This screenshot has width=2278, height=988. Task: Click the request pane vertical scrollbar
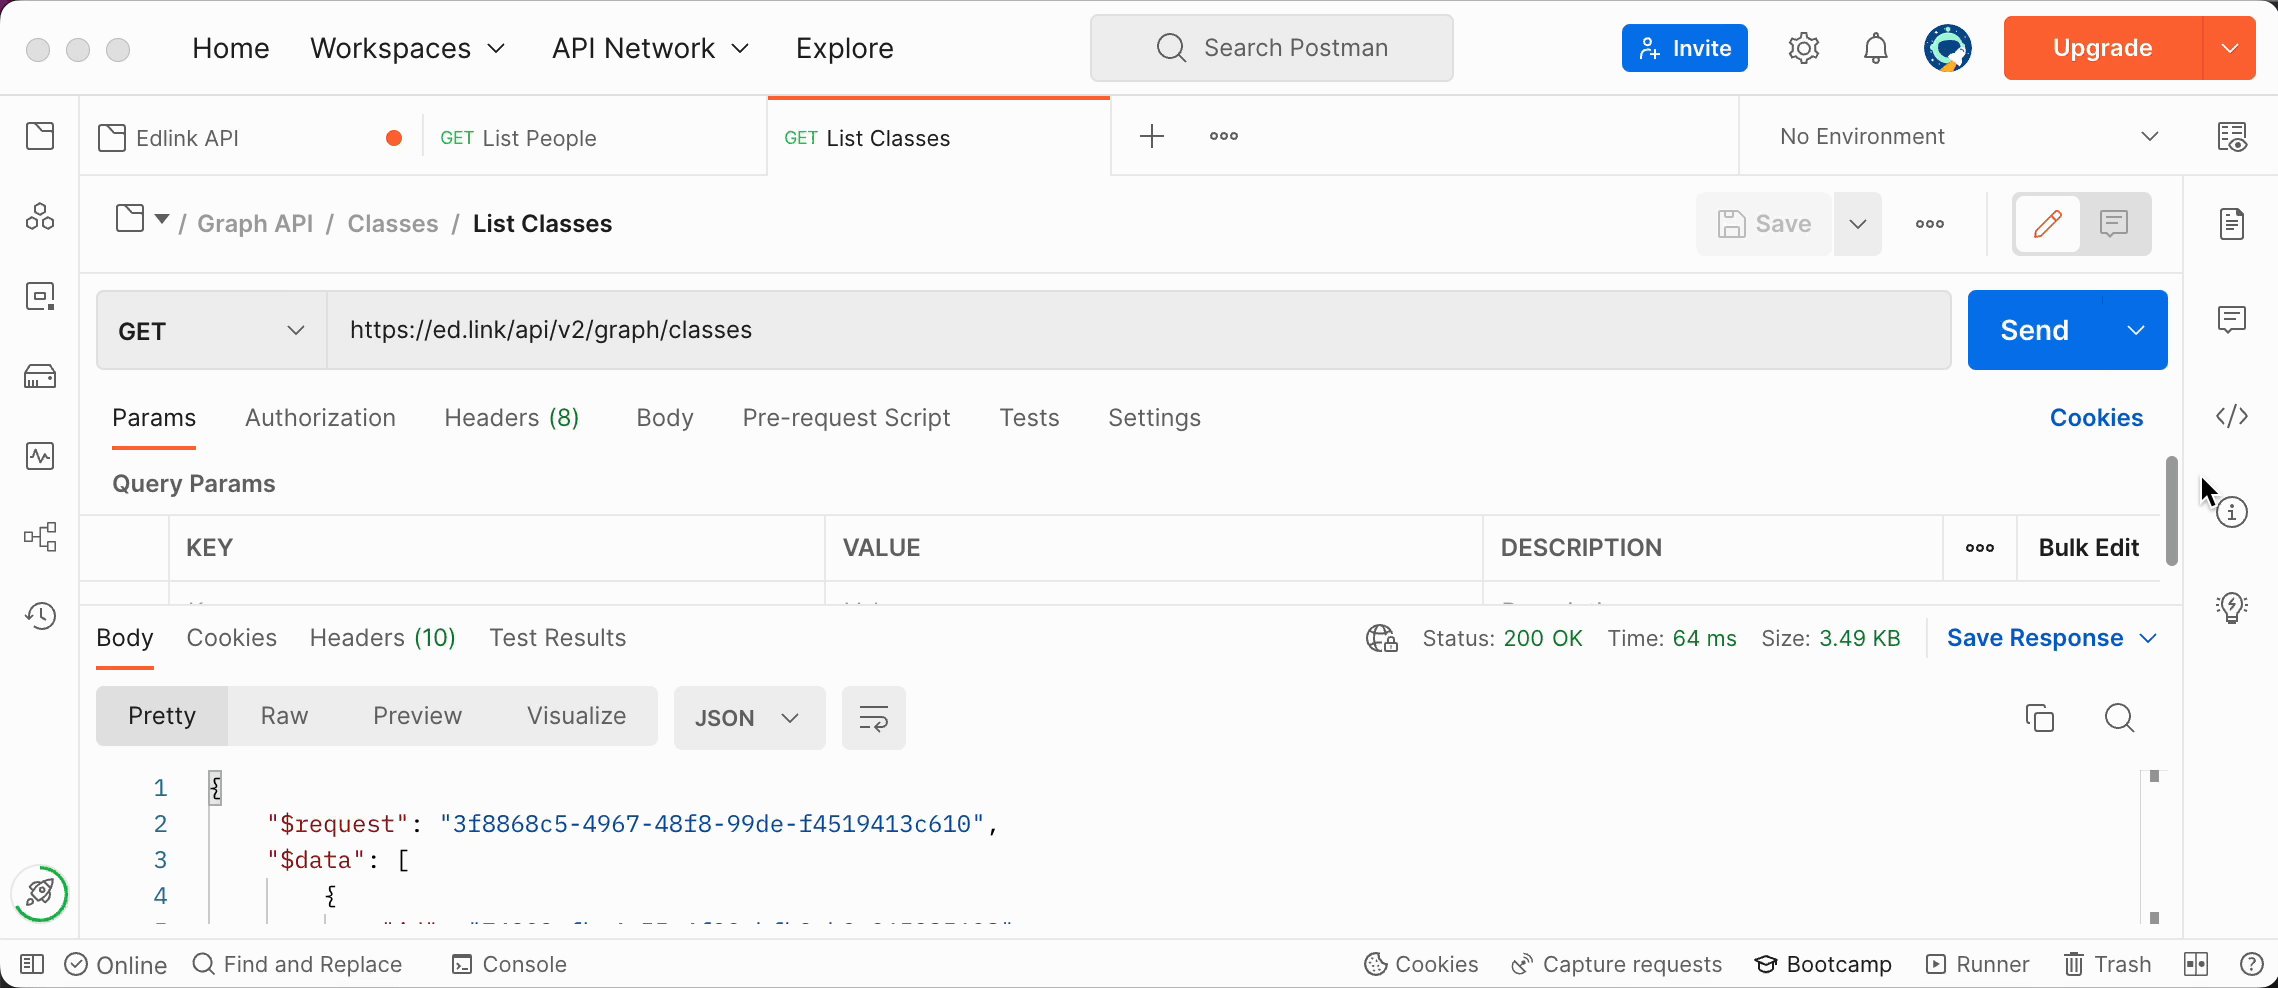click(x=2171, y=510)
